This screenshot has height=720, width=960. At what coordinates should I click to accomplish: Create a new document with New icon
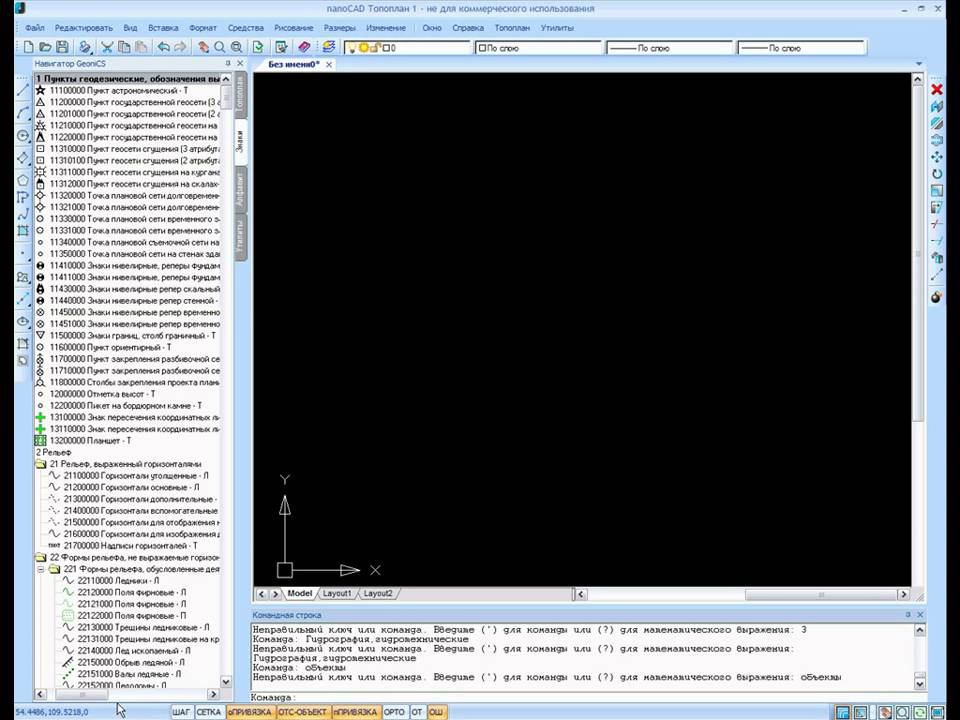tap(28, 47)
